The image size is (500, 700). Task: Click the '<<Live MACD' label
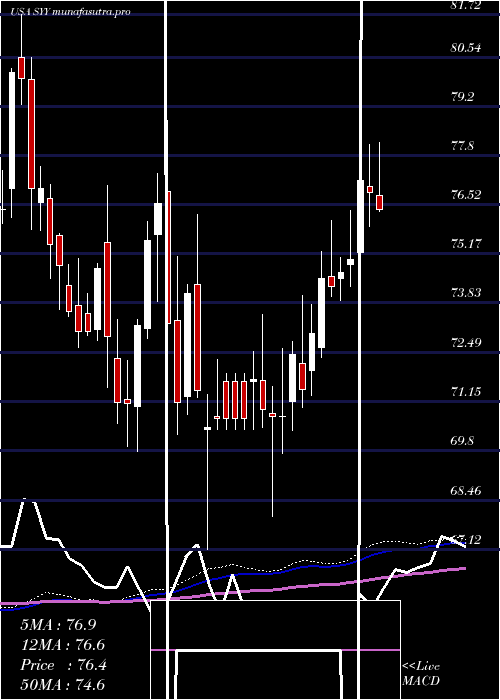421,673
